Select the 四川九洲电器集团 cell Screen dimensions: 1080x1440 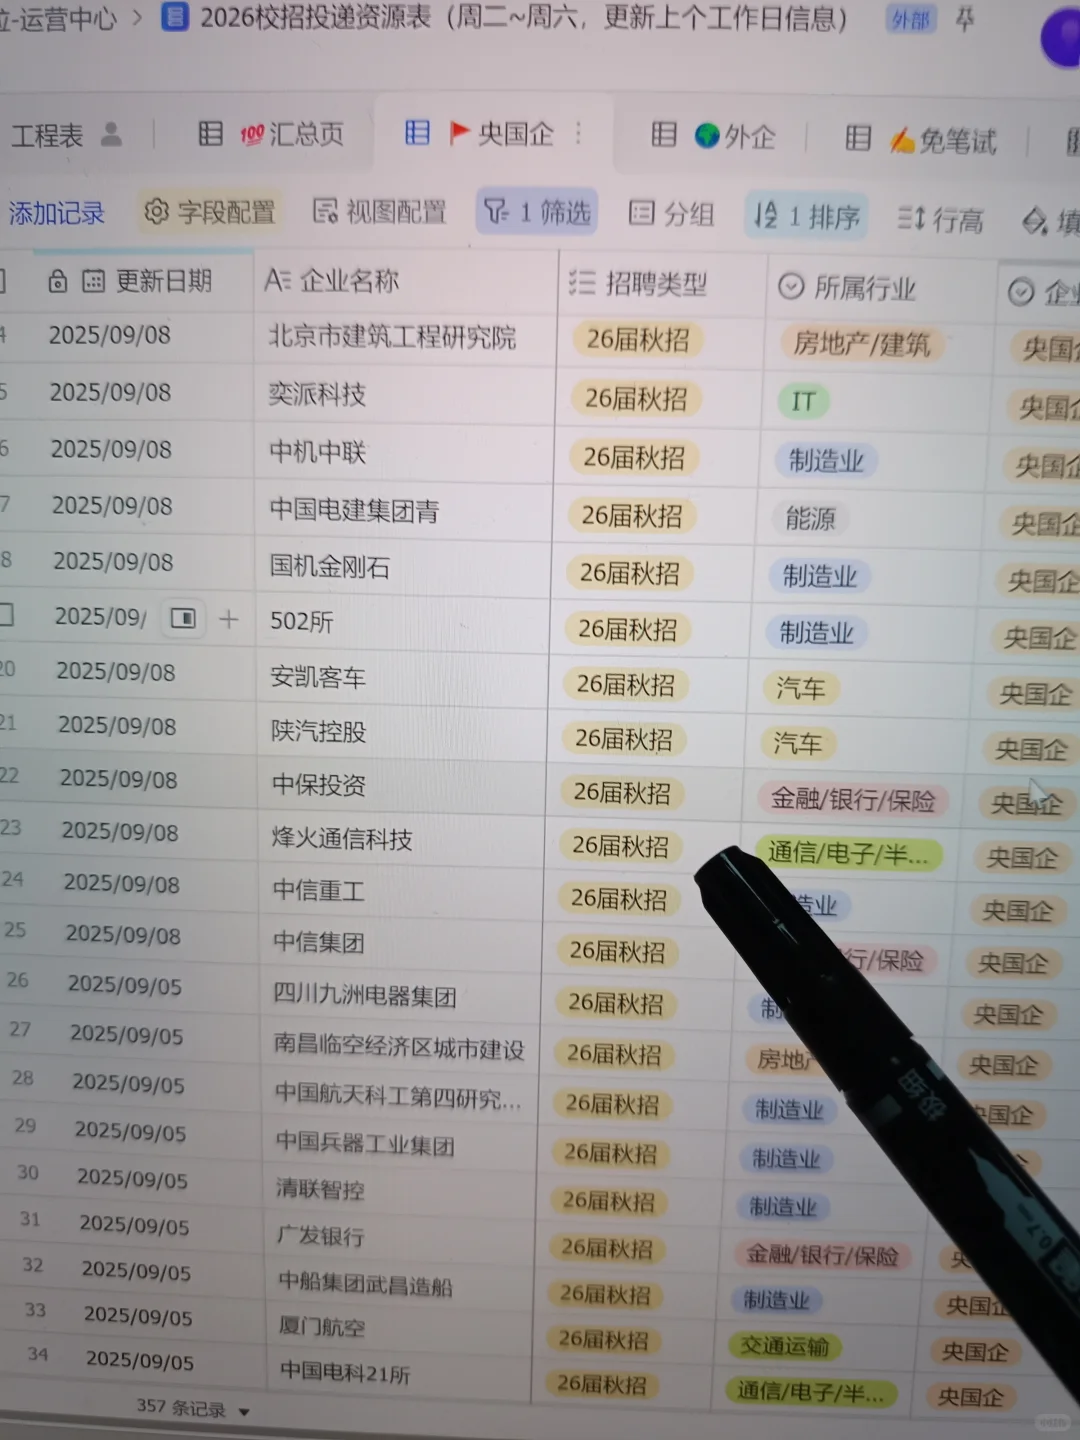(x=402, y=996)
